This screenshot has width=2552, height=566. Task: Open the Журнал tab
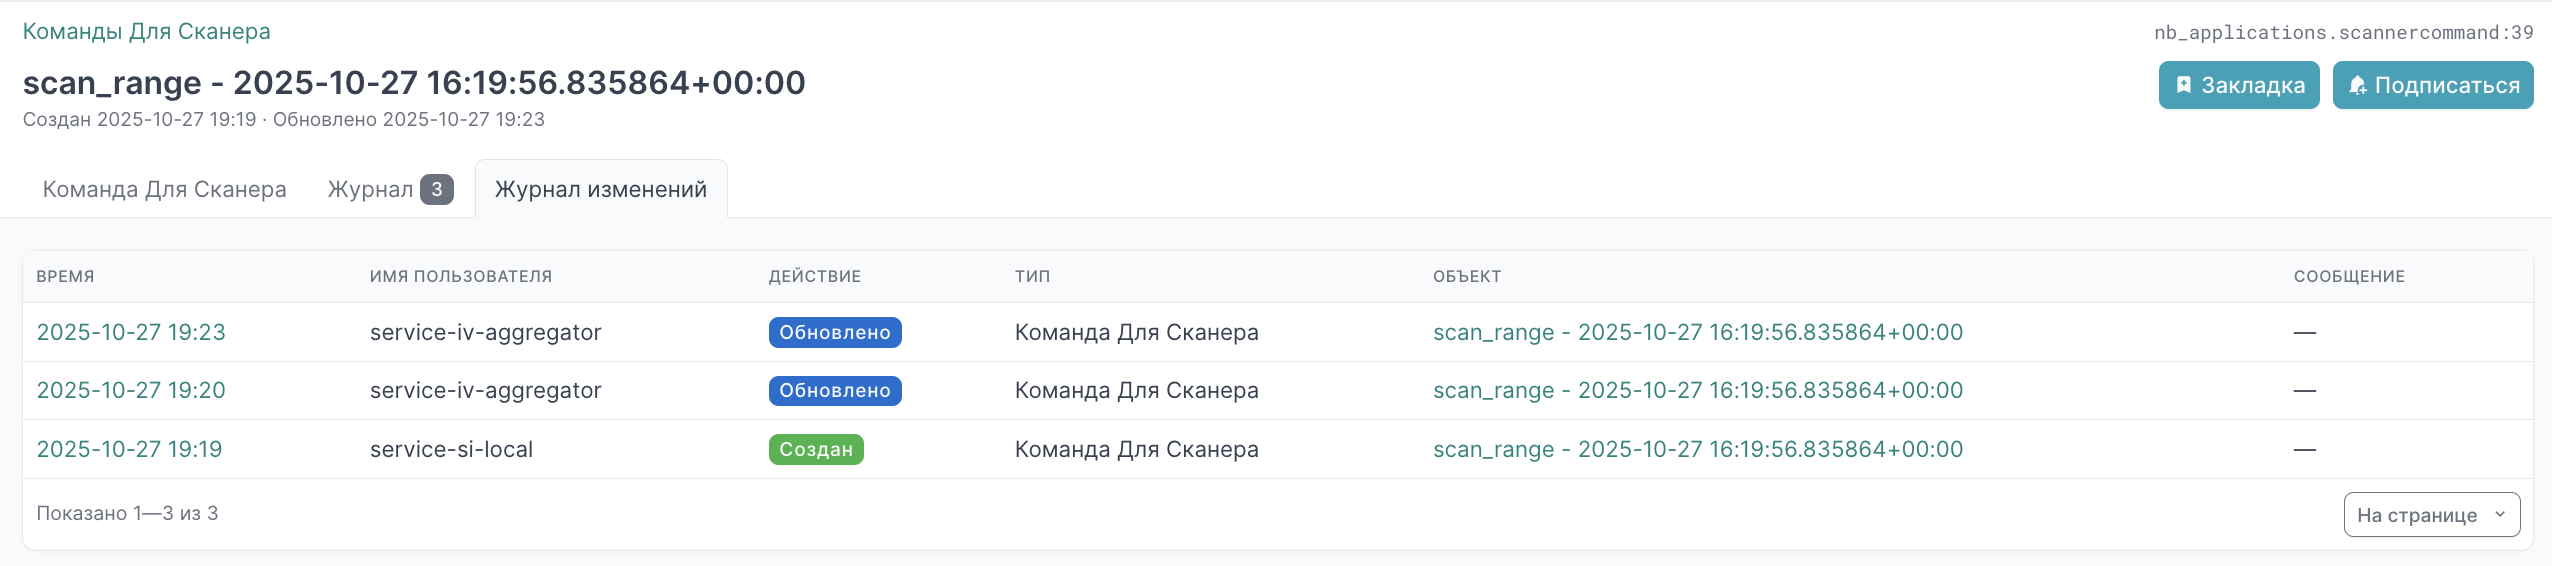pyautogui.click(x=370, y=189)
